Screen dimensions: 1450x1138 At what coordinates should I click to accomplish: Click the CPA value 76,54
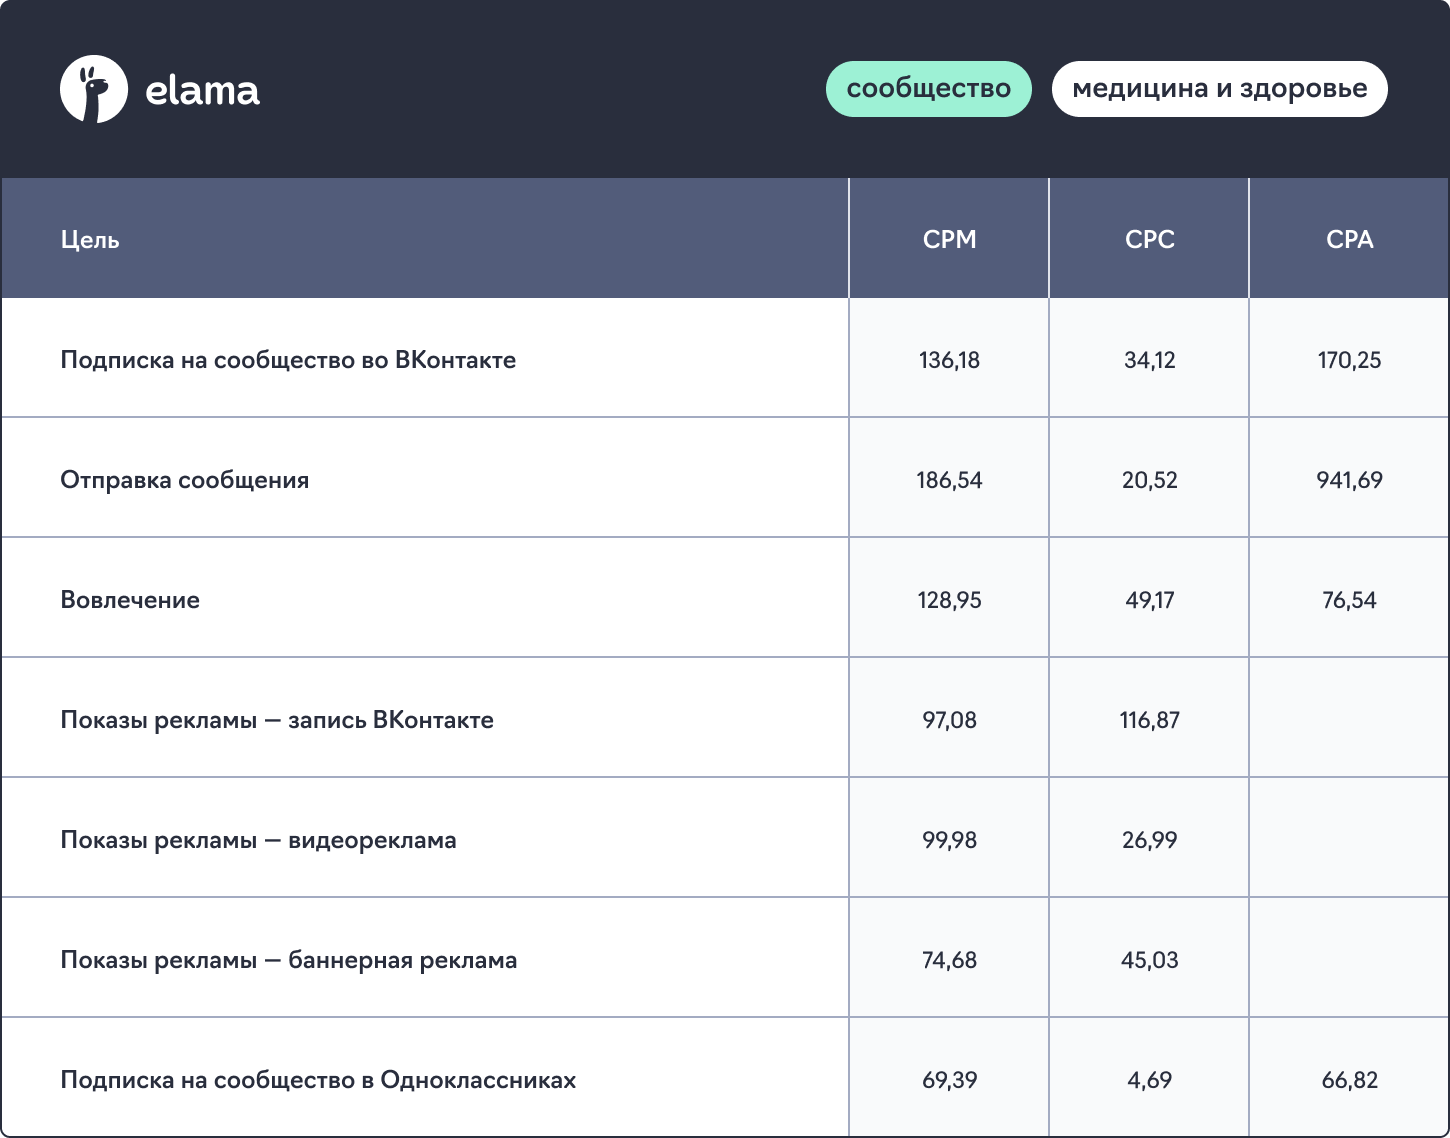tap(1349, 600)
